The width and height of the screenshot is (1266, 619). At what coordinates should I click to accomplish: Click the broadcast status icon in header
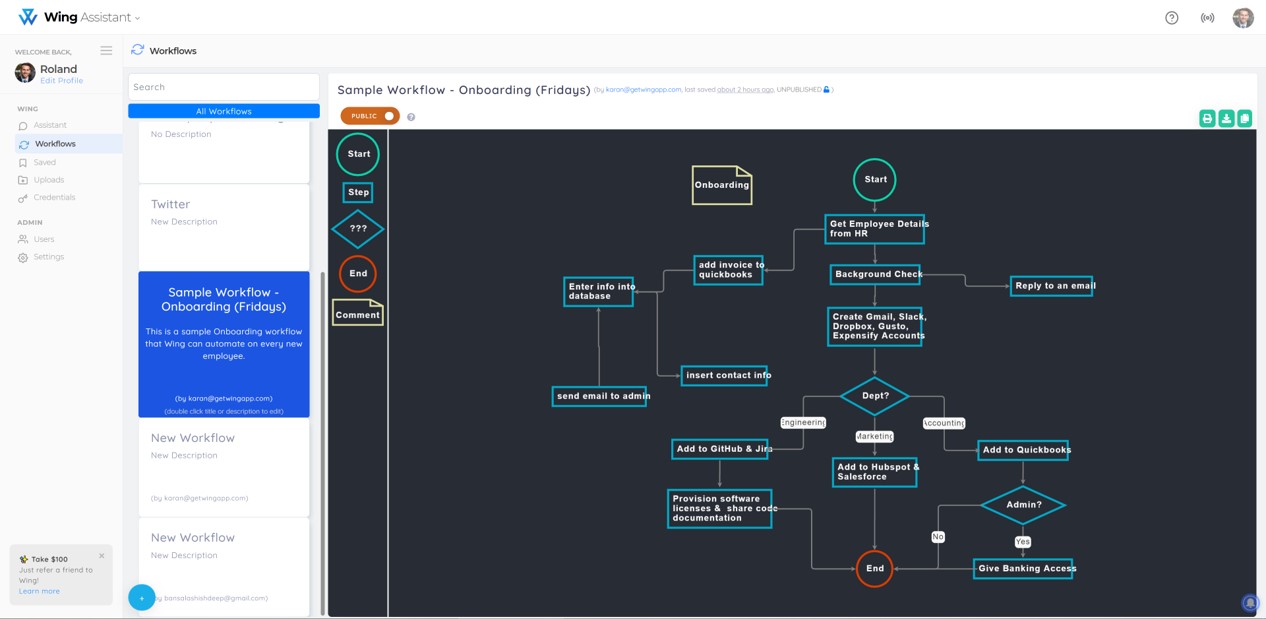1207,17
